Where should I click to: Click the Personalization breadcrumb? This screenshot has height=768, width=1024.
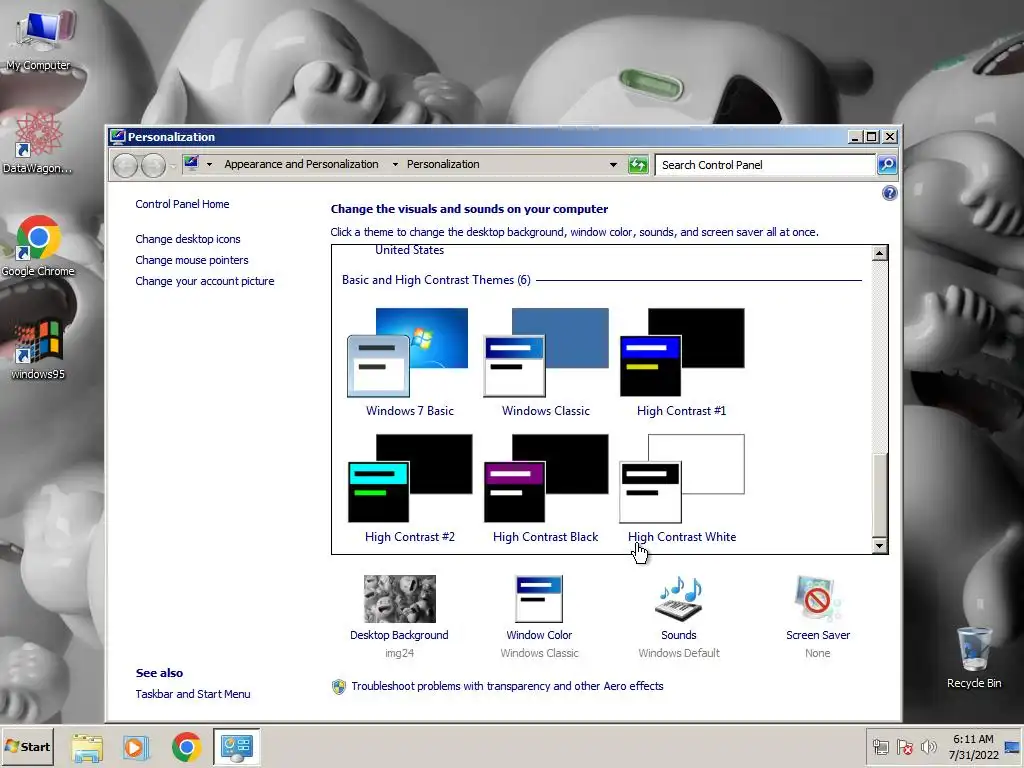pyautogui.click(x=443, y=165)
